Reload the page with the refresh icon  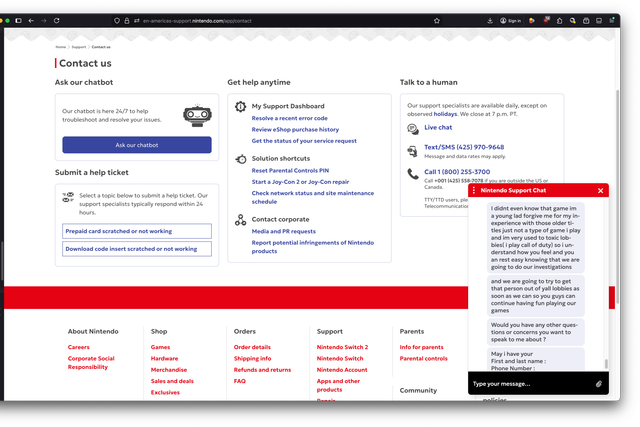57,20
